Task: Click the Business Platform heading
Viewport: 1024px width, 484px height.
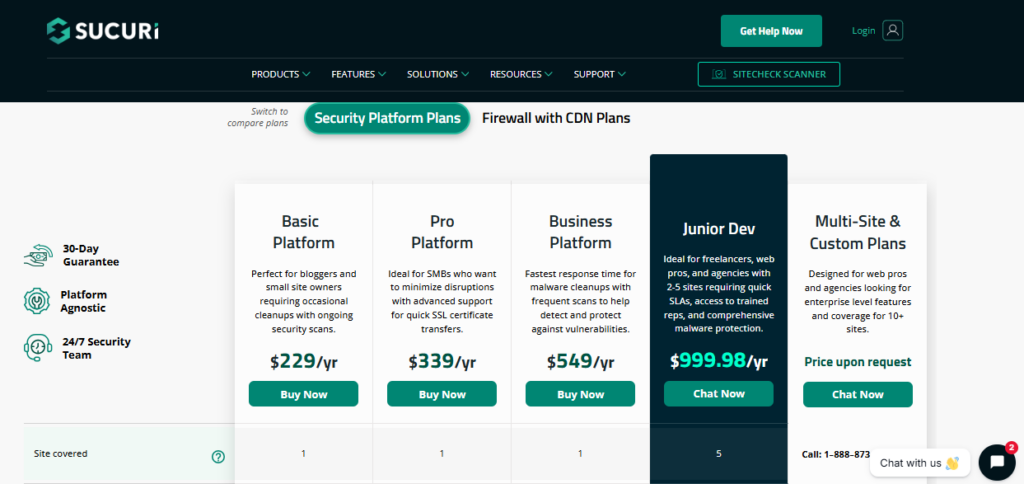Action: [x=581, y=232]
